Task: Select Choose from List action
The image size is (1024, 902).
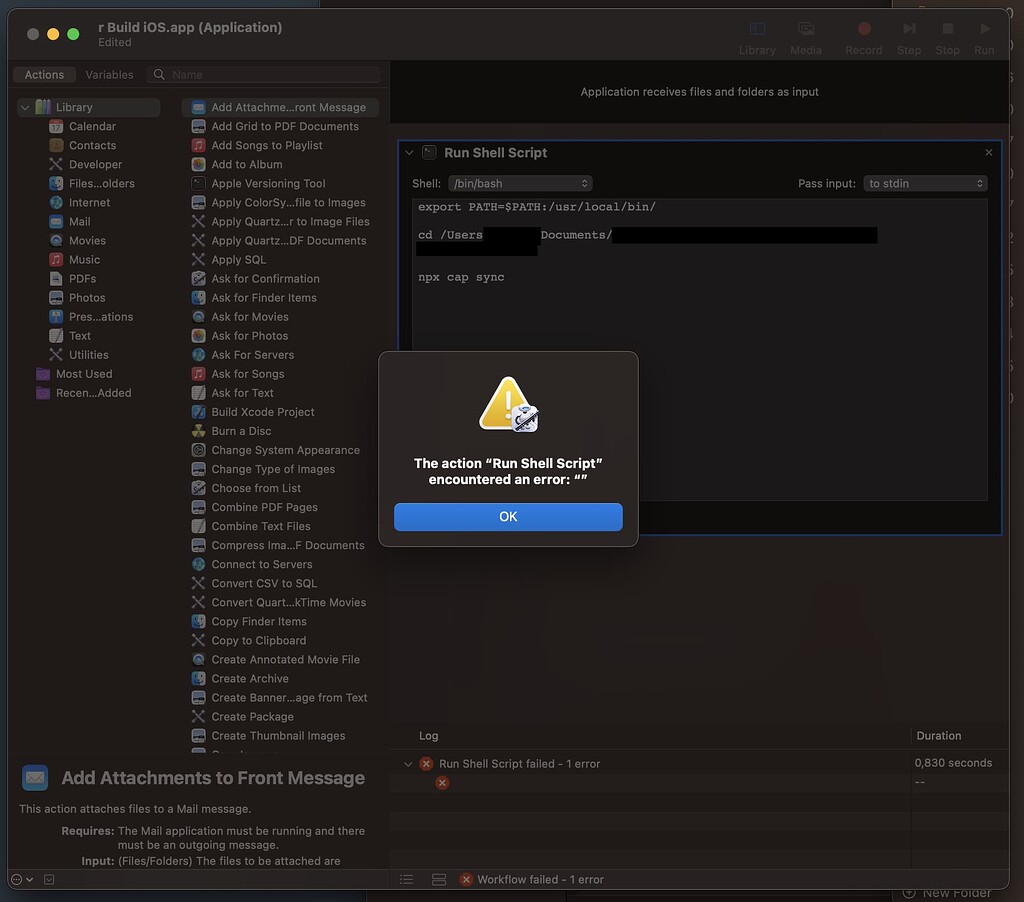Action: pyautogui.click(x=256, y=488)
